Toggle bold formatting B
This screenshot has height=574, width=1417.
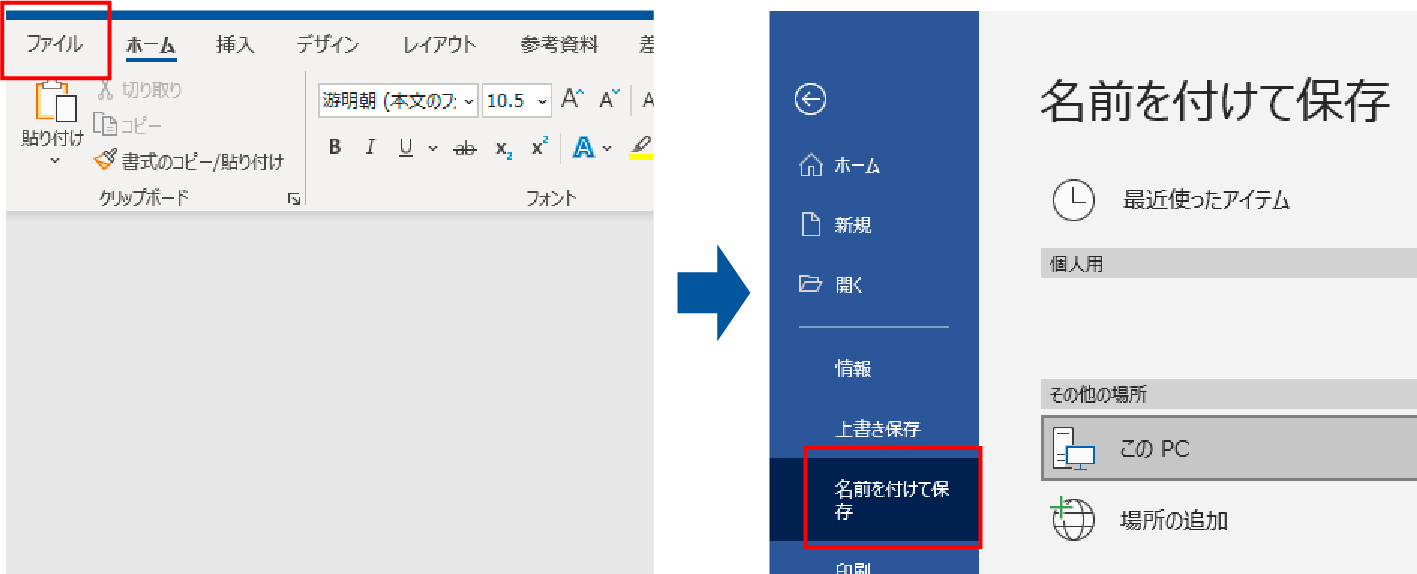[335, 148]
